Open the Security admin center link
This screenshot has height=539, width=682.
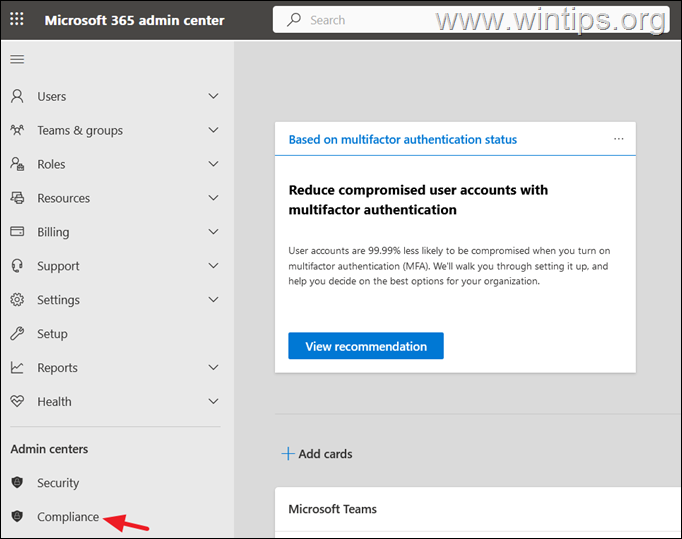(x=58, y=483)
